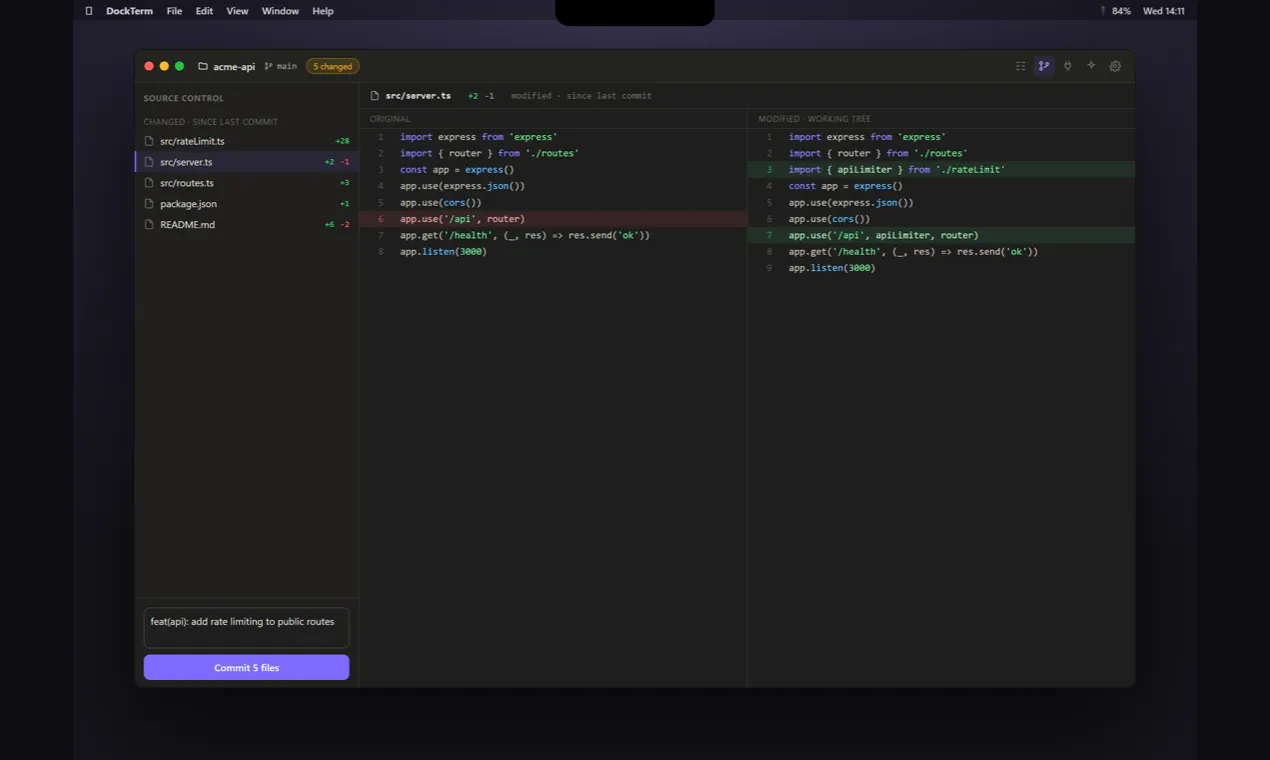Open the DockTerm application menu
The image size is (1270, 760).
click(x=130, y=11)
